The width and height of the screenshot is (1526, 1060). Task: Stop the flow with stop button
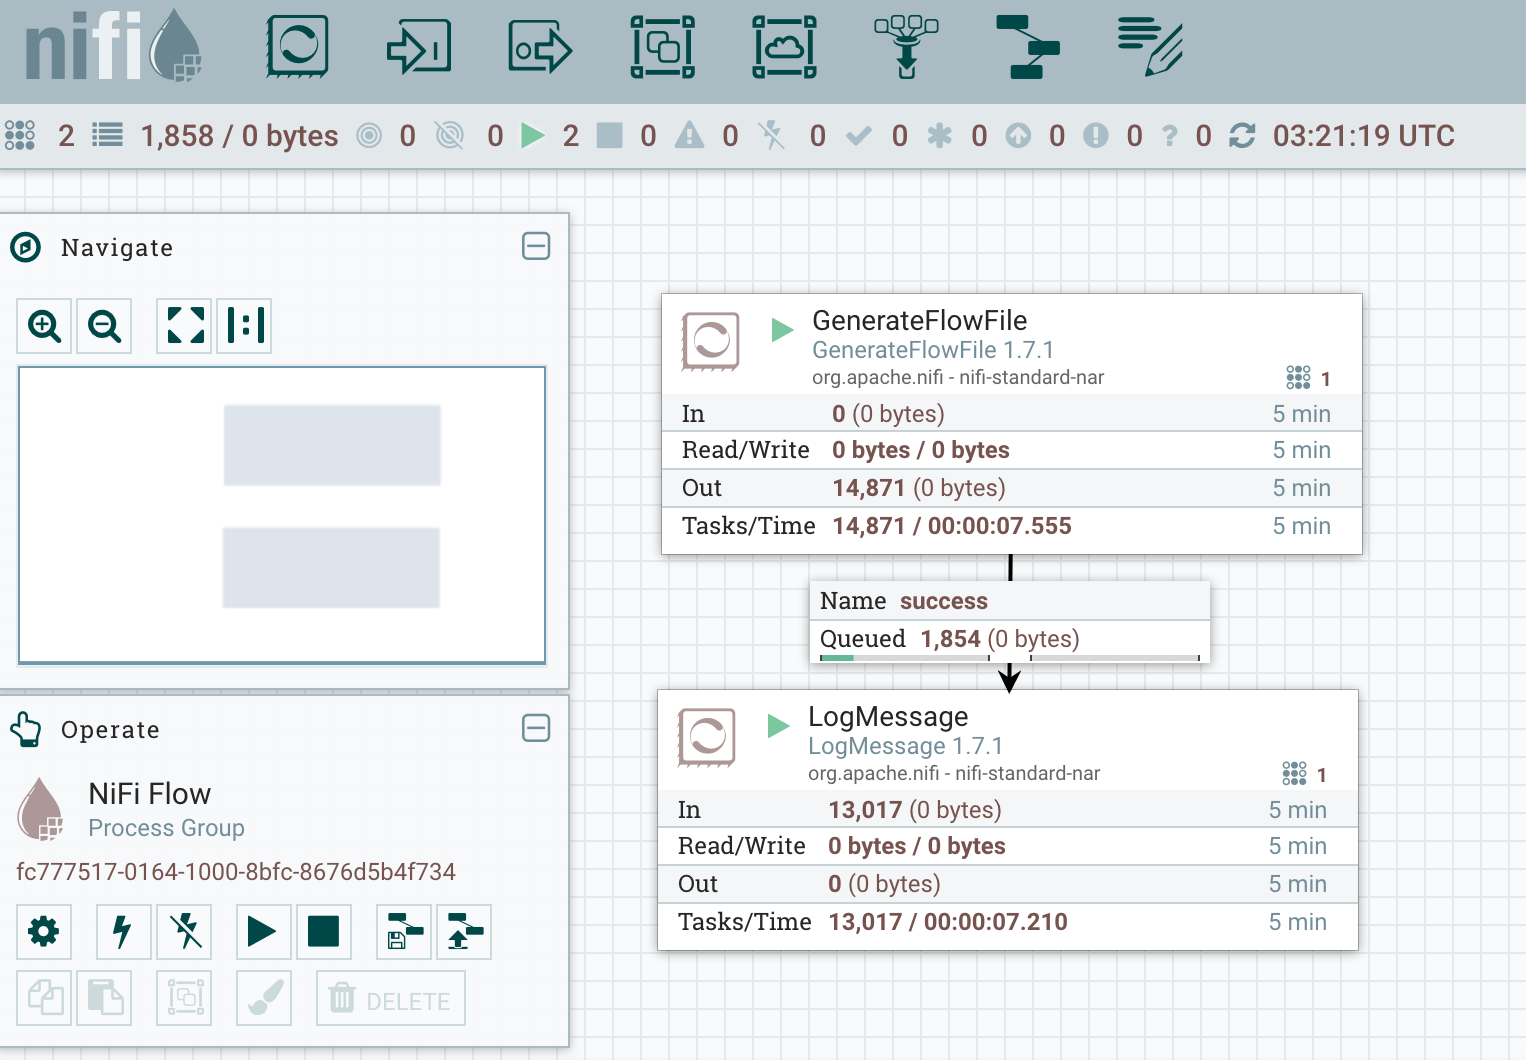pyautogui.click(x=324, y=932)
